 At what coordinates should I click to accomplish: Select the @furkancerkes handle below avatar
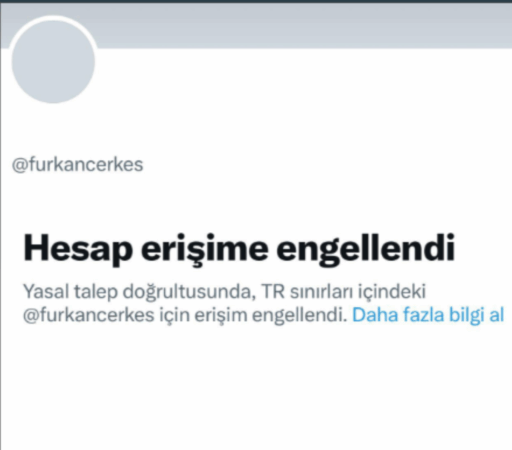click(77, 164)
